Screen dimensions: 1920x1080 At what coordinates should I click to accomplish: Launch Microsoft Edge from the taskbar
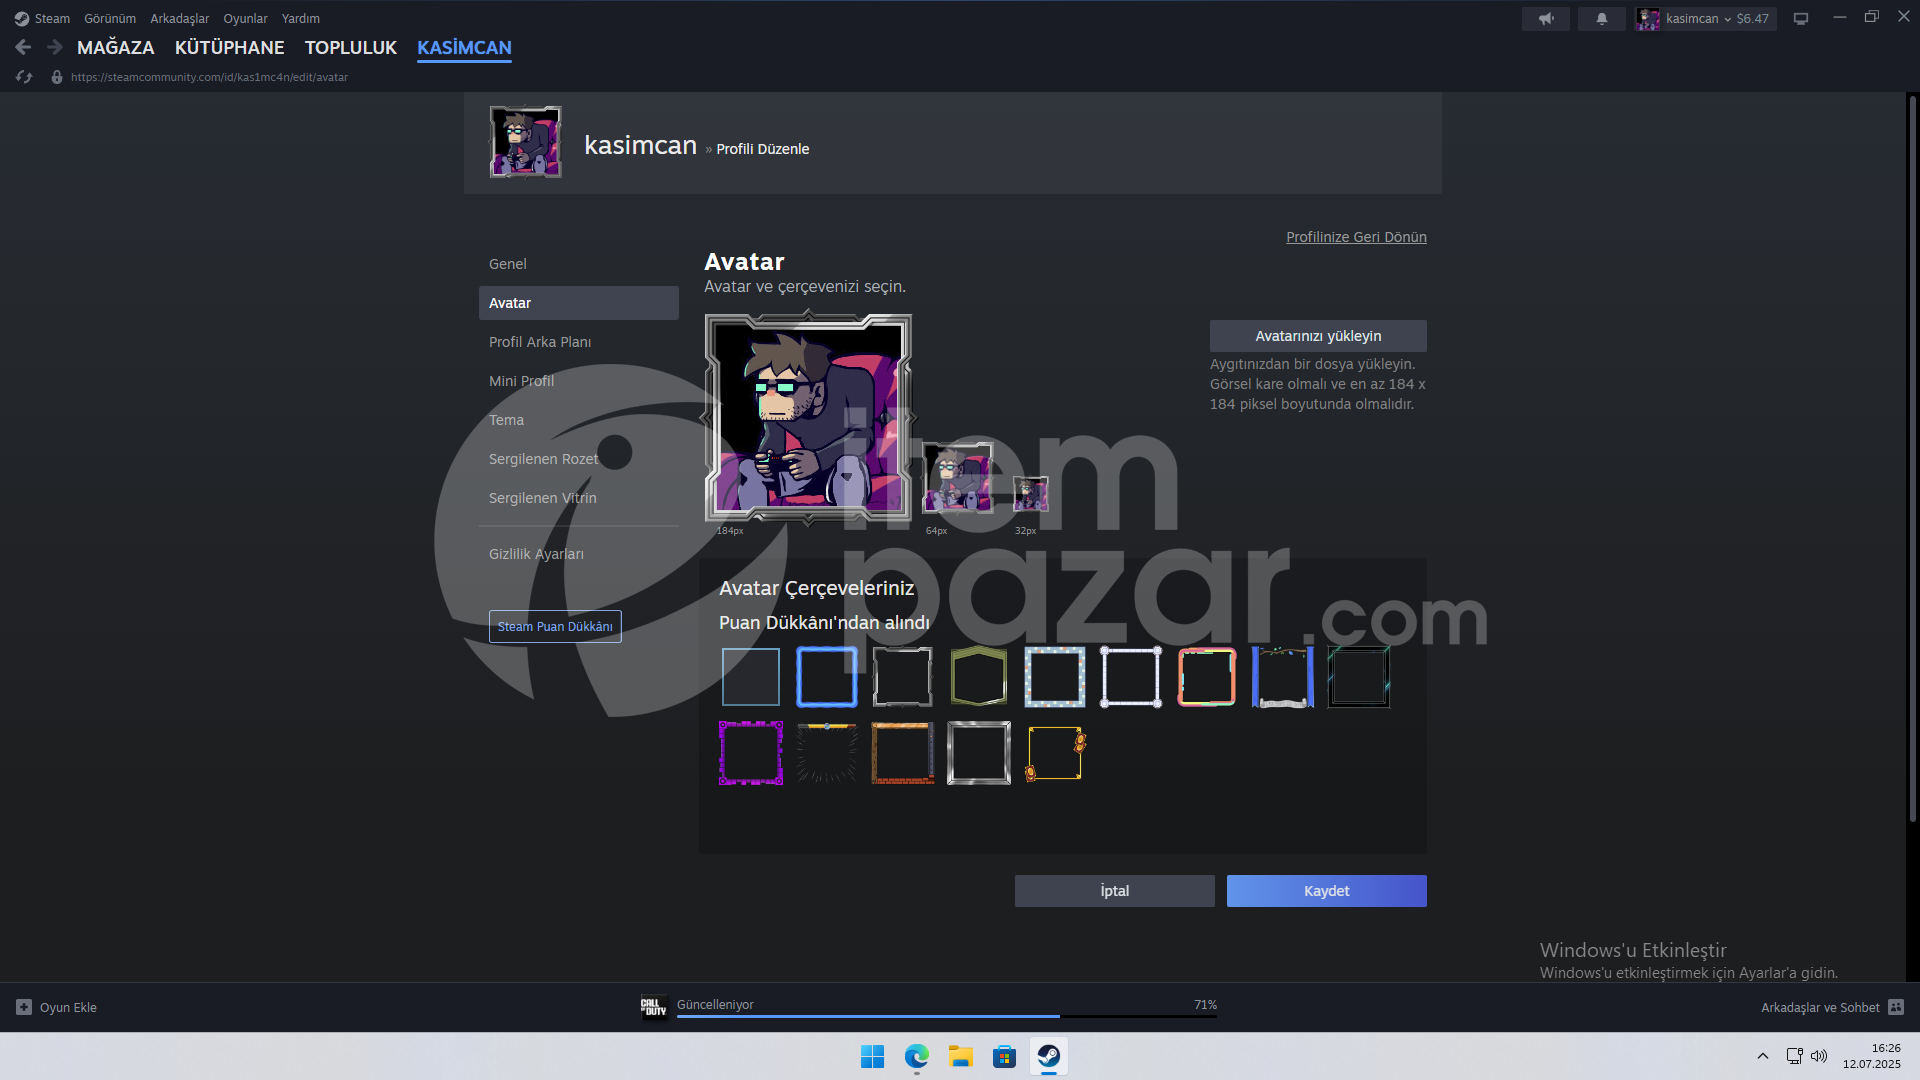click(916, 1056)
